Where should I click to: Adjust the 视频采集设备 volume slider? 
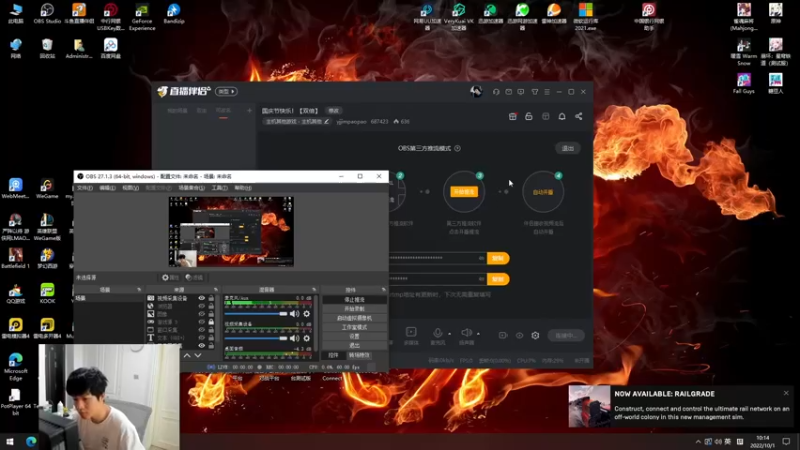pyautogui.click(x=257, y=338)
